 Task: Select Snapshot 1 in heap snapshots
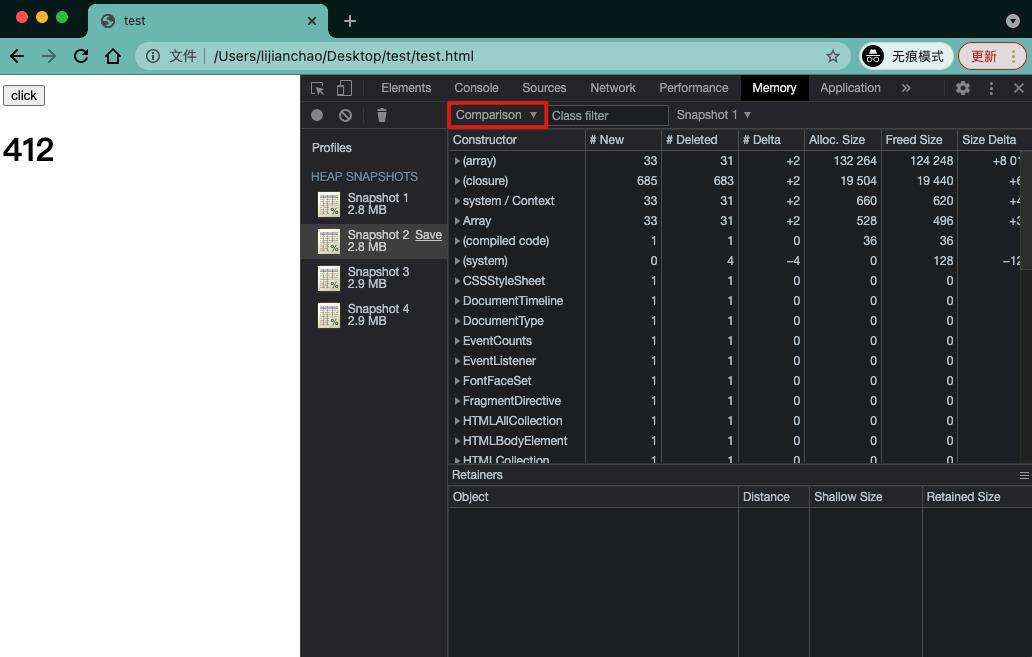374,204
